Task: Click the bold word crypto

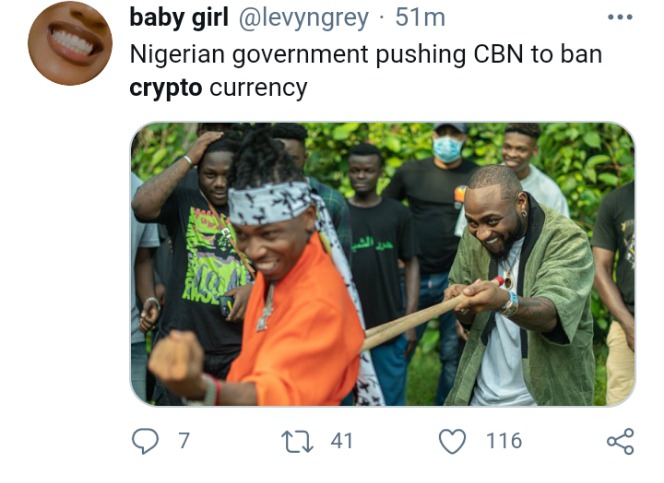Action: click(x=166, y=88)
